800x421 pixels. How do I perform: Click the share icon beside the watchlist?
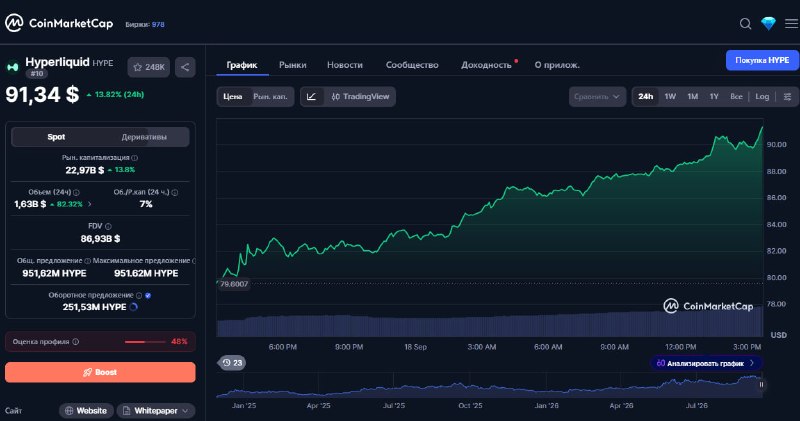[185, 67]
